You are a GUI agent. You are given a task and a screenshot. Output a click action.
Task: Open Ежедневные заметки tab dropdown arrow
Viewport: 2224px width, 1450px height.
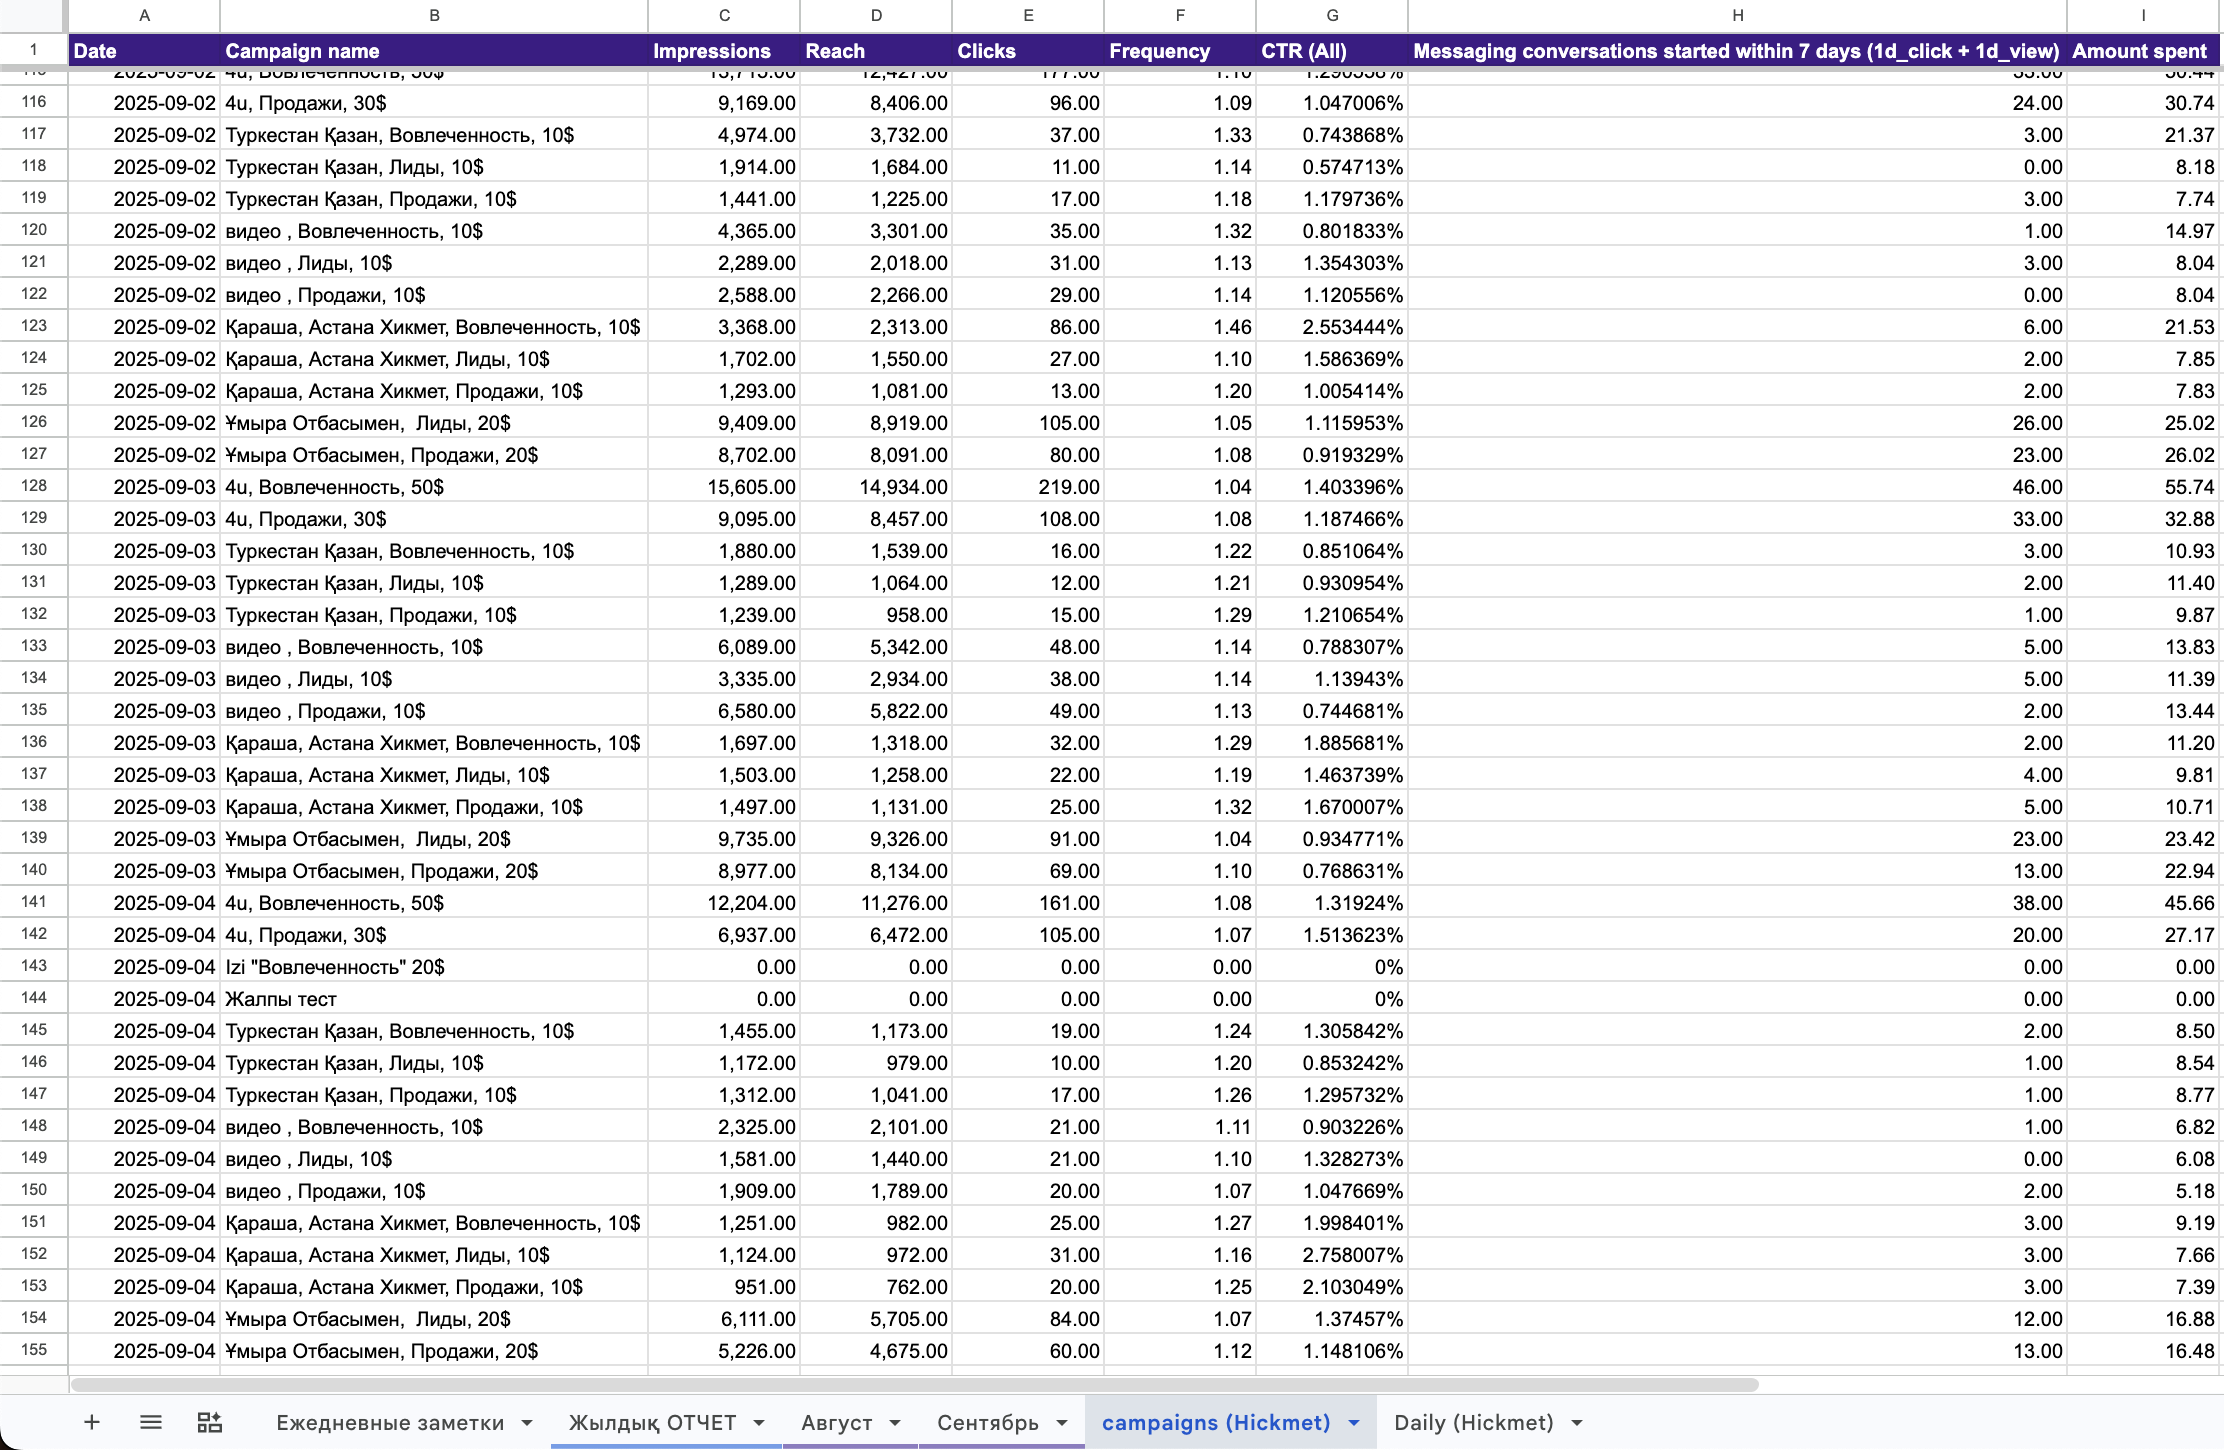click(x=527, y=1423)
